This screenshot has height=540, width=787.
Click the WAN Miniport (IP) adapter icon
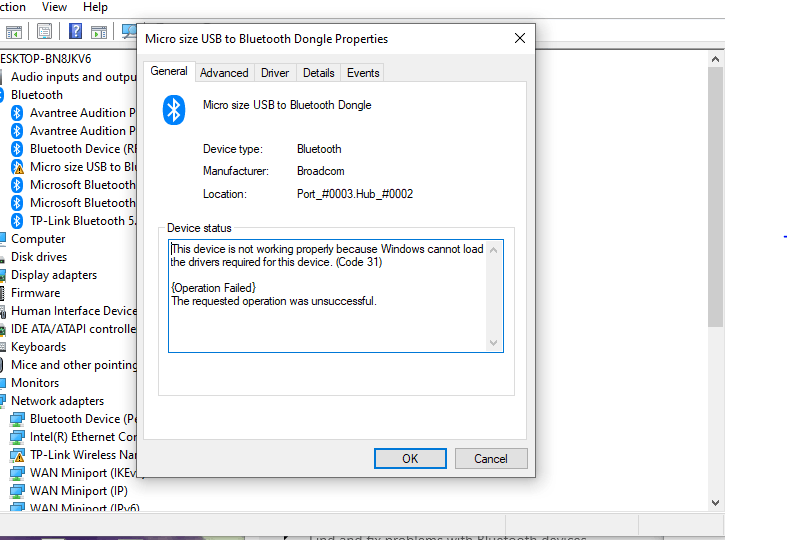pyautogui.click(x=17, y=491)
